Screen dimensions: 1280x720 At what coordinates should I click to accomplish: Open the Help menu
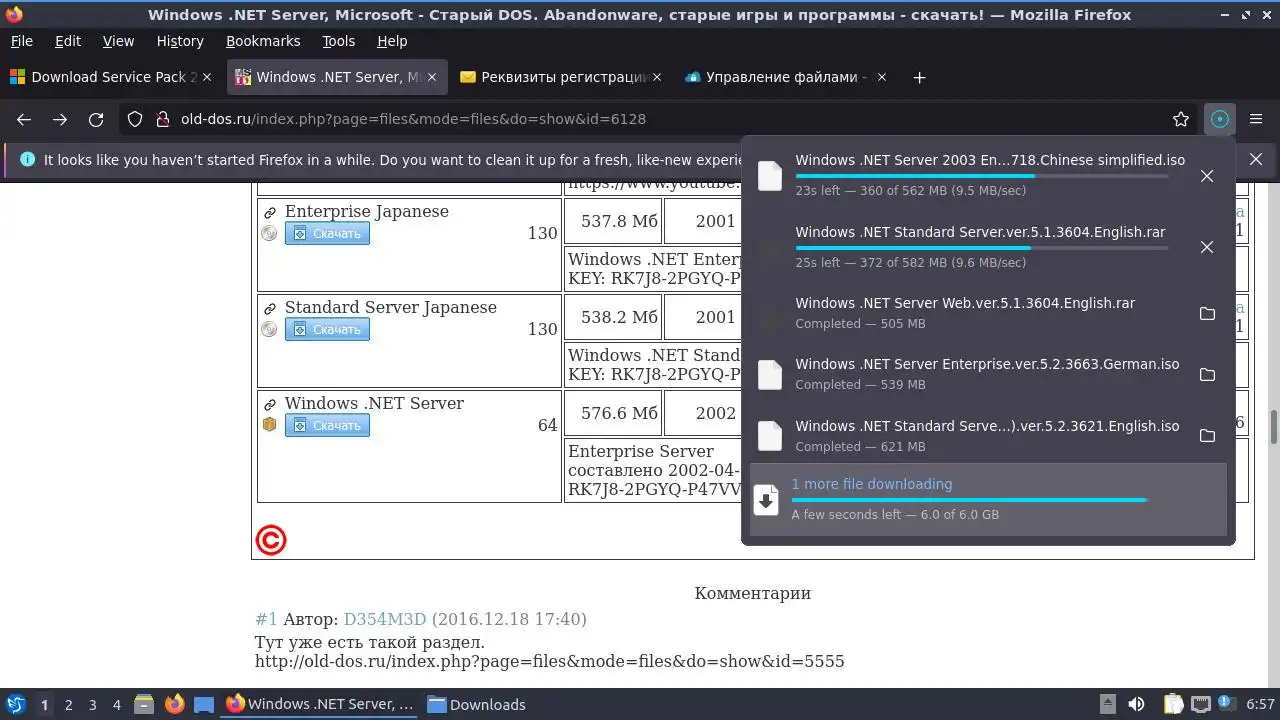392,41
